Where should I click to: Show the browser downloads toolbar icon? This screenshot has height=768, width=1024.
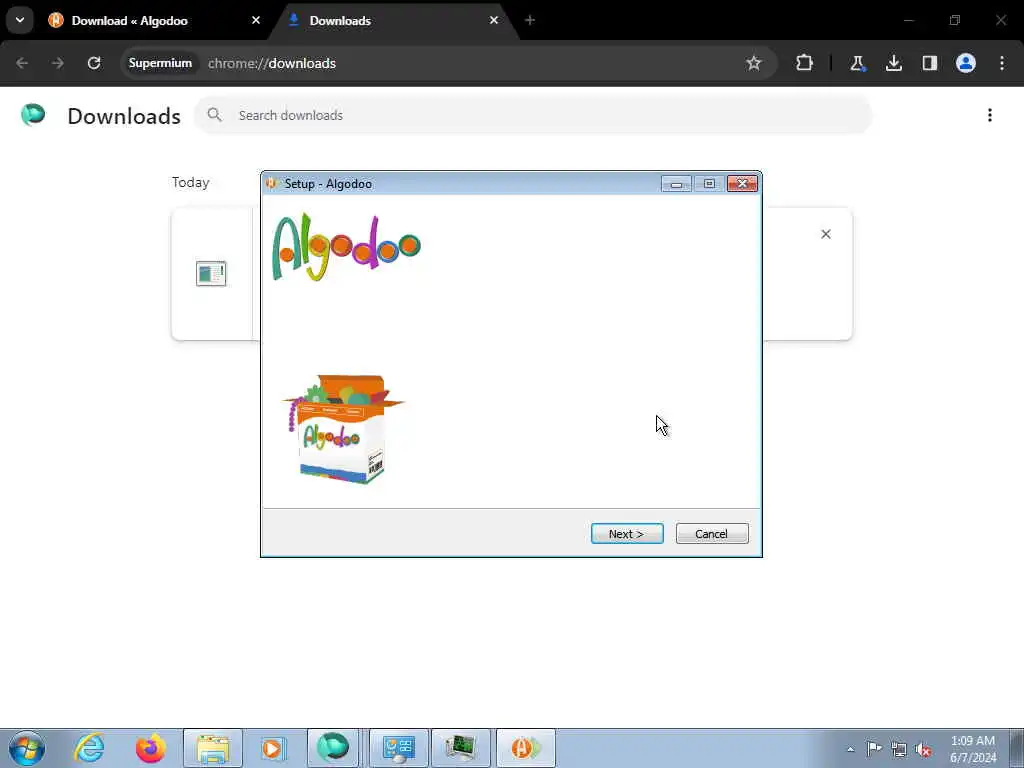point(893,63)
